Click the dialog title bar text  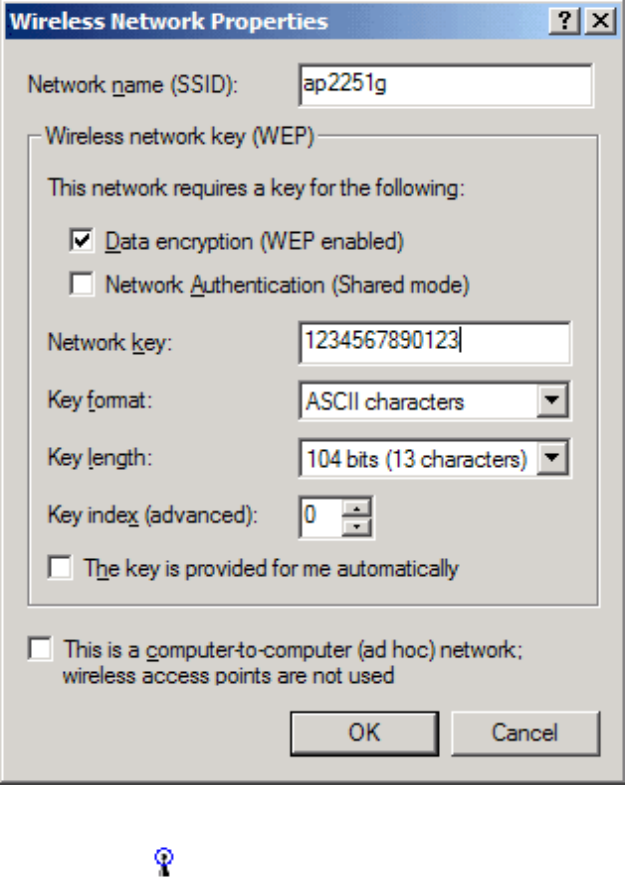tap(168, 19)
